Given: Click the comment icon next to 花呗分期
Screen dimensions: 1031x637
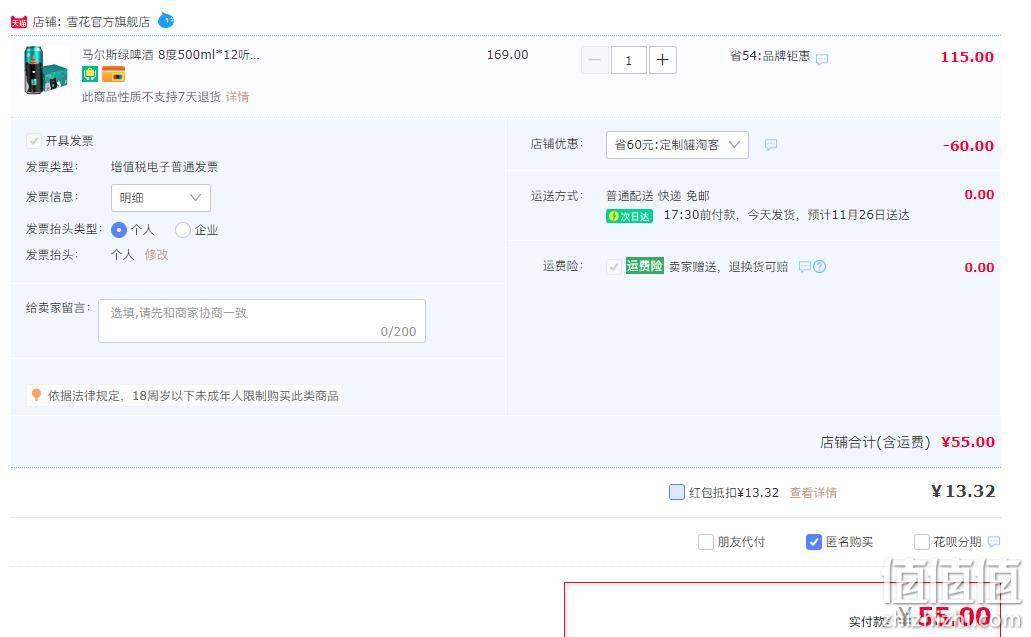Looking at the screenshot, I should (994, 541).
